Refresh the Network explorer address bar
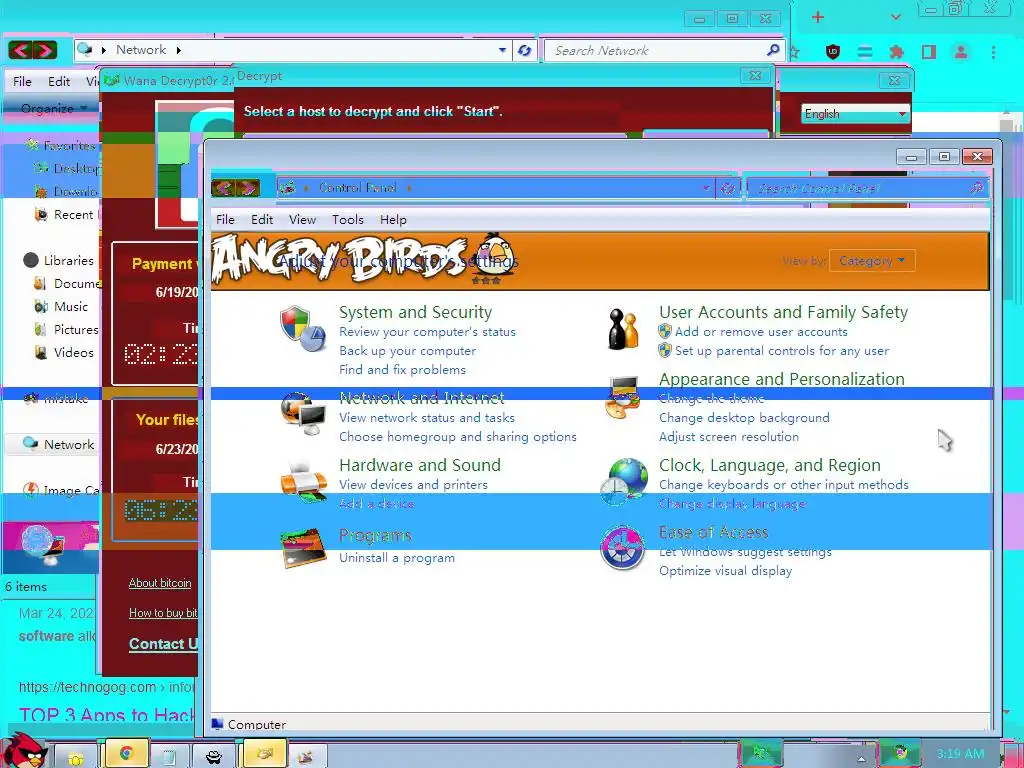 tap(524, 50)
